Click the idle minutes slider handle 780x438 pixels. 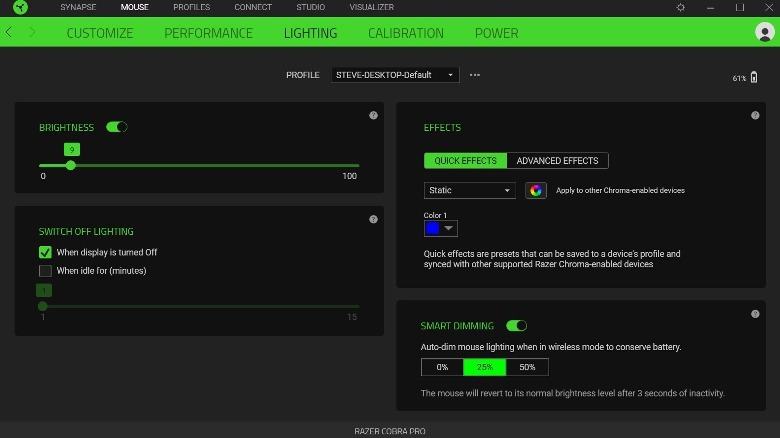(43, 306)
